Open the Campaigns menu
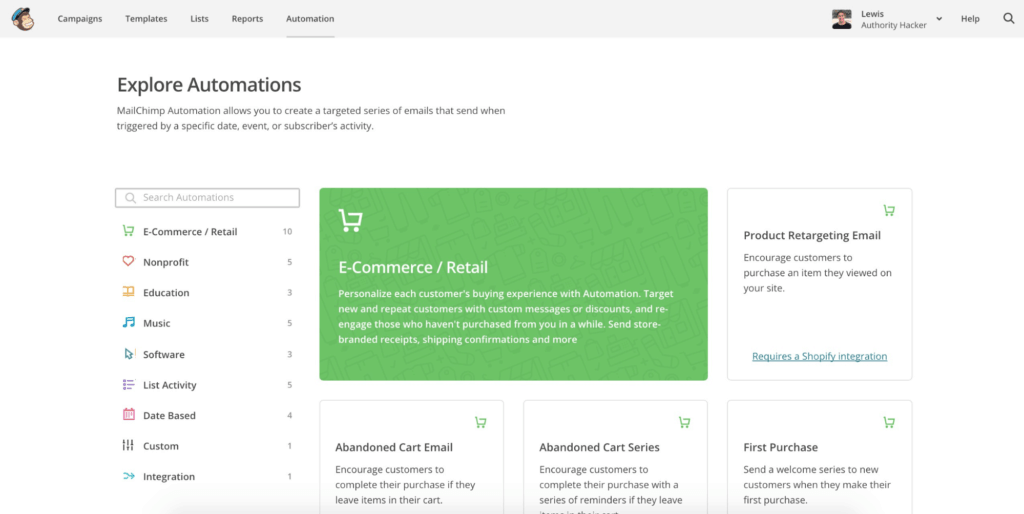The height and width of the screenshot is (514, 1024). pyautogui.click(x=80, y=19)
